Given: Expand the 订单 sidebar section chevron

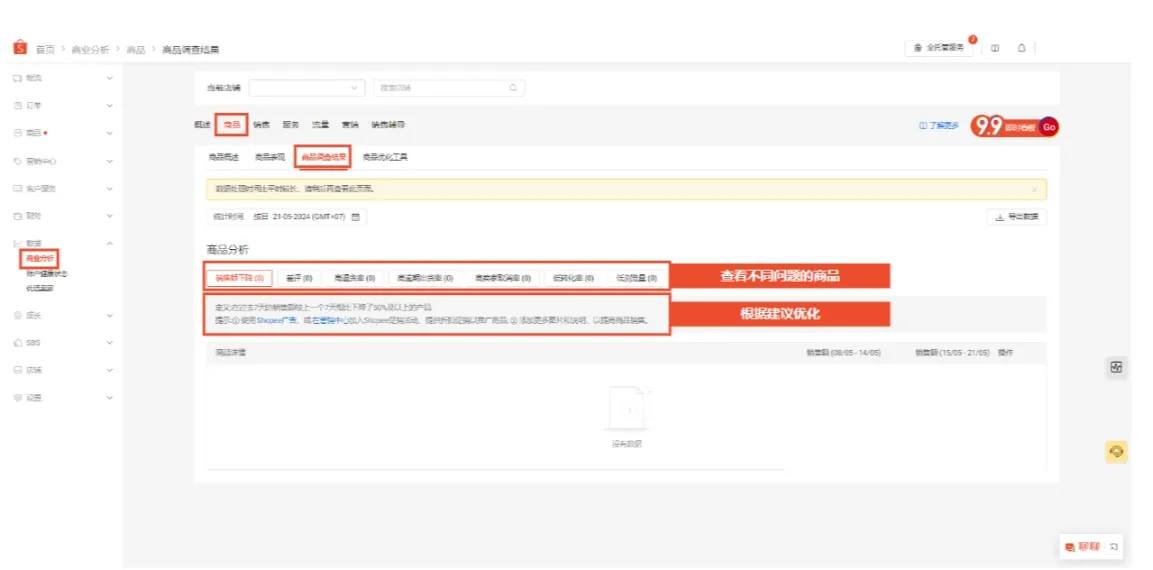Looking at the screenshot, I should (110, 105).
